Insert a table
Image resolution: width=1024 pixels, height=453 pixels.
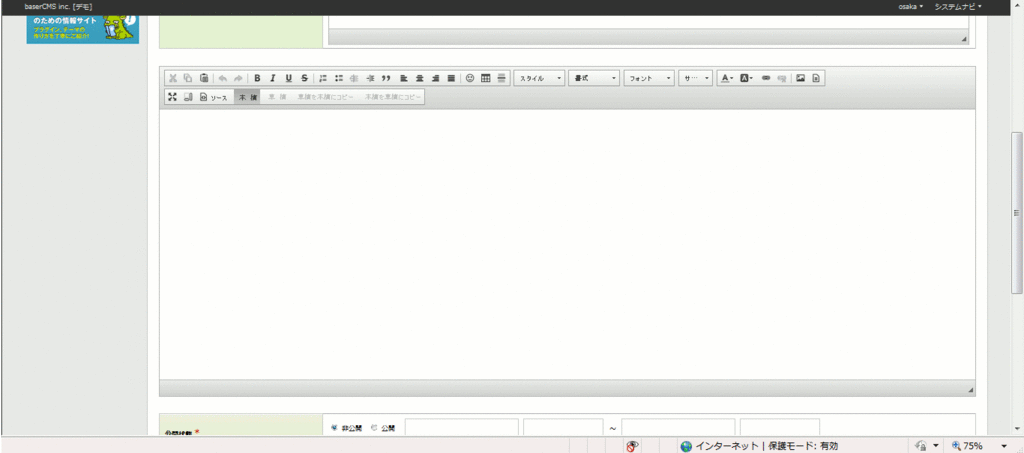486,78
